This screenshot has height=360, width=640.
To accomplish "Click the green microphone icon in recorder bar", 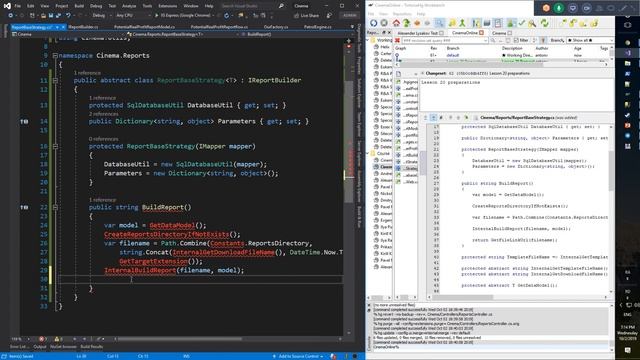I will 559,8.
